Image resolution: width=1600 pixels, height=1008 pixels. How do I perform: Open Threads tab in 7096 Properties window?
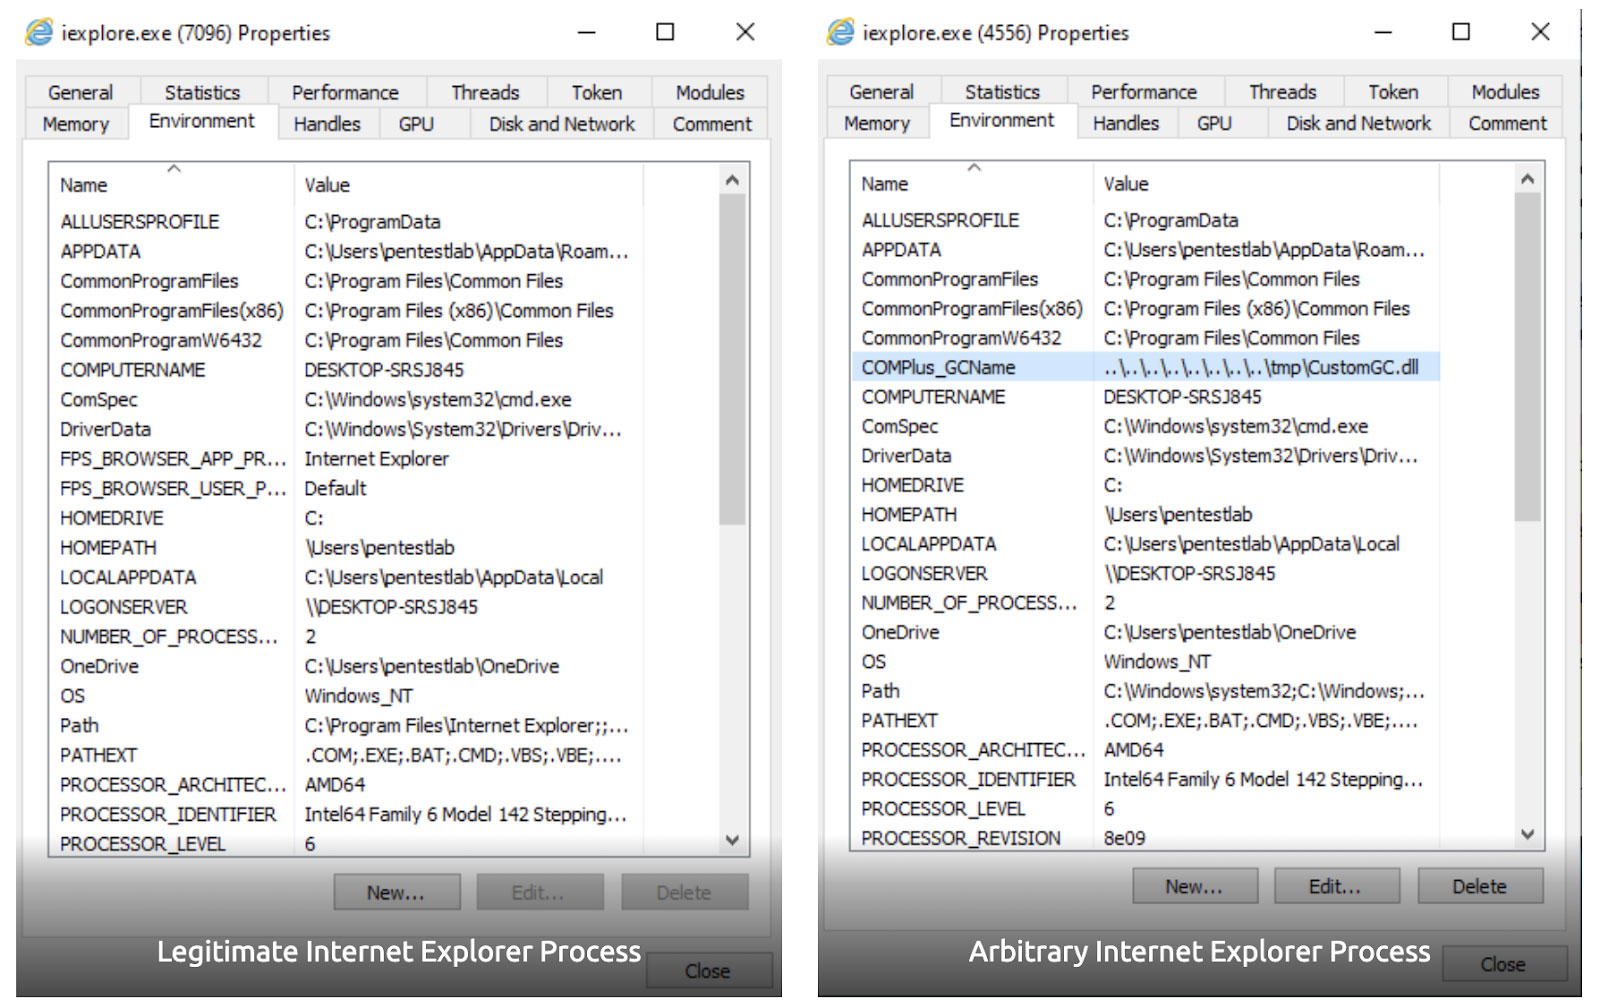(x=486, y=92)
